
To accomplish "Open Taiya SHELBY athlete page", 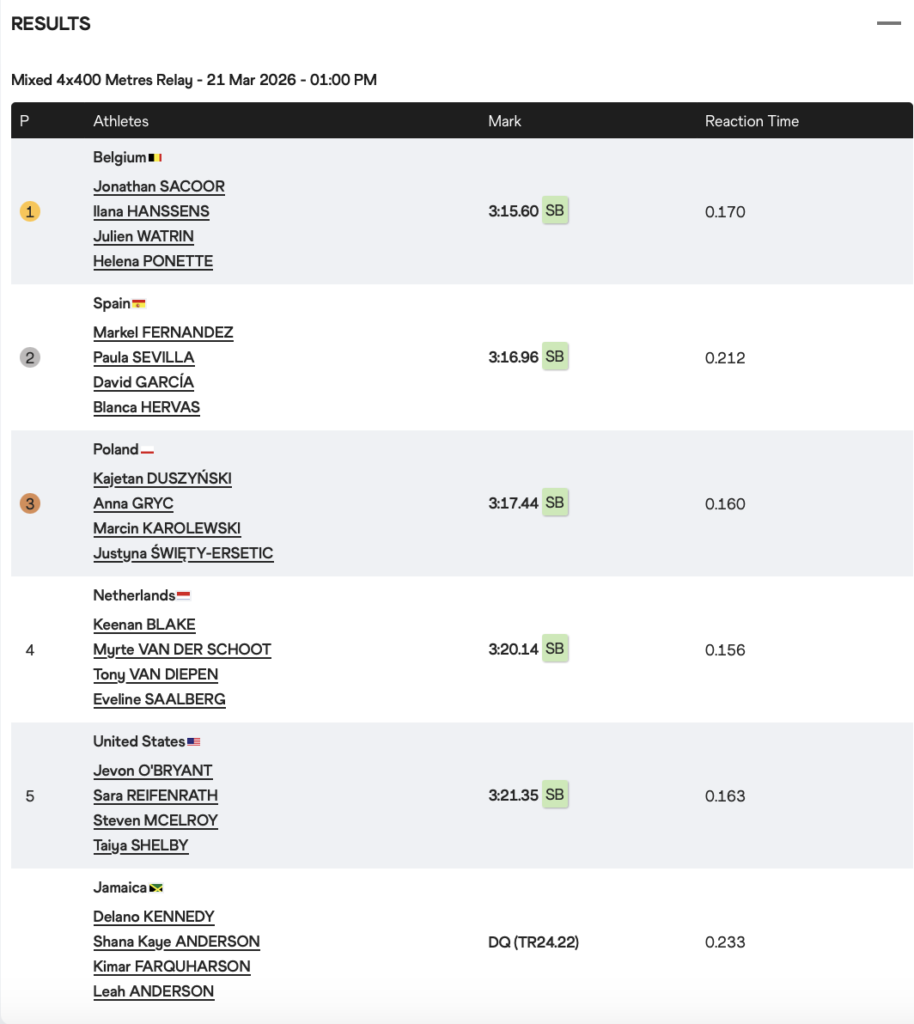I will 141,846.
